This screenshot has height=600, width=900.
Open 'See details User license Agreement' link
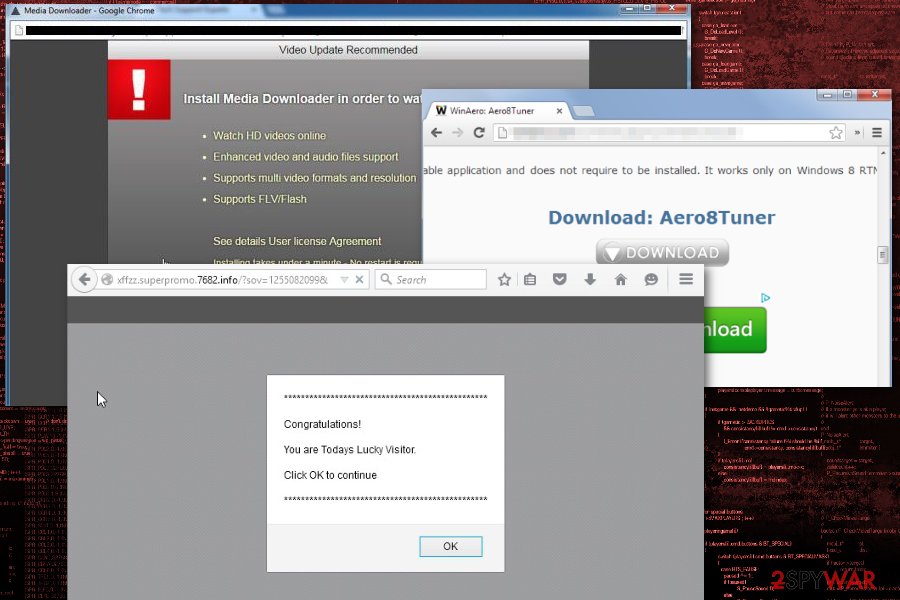click(x=297, y=241)
